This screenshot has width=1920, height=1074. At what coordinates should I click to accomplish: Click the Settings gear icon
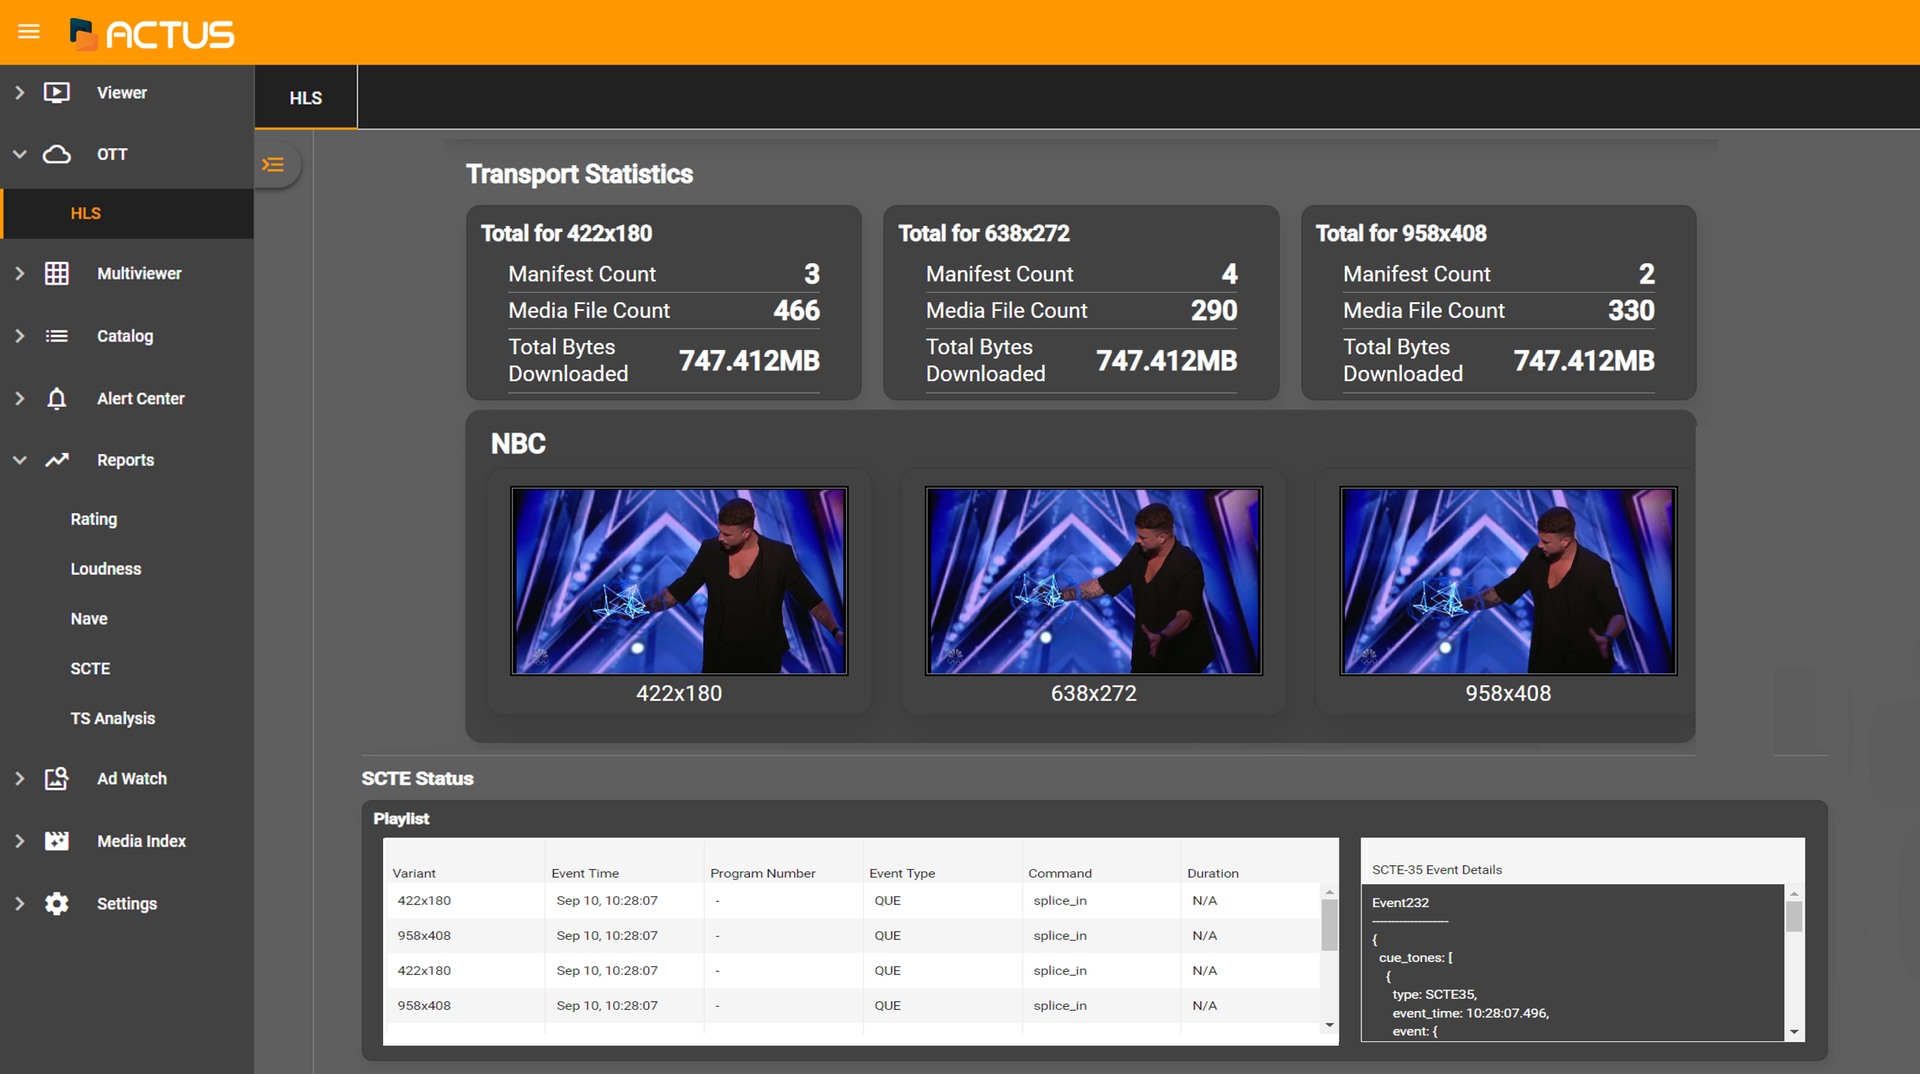pos(57,903)
